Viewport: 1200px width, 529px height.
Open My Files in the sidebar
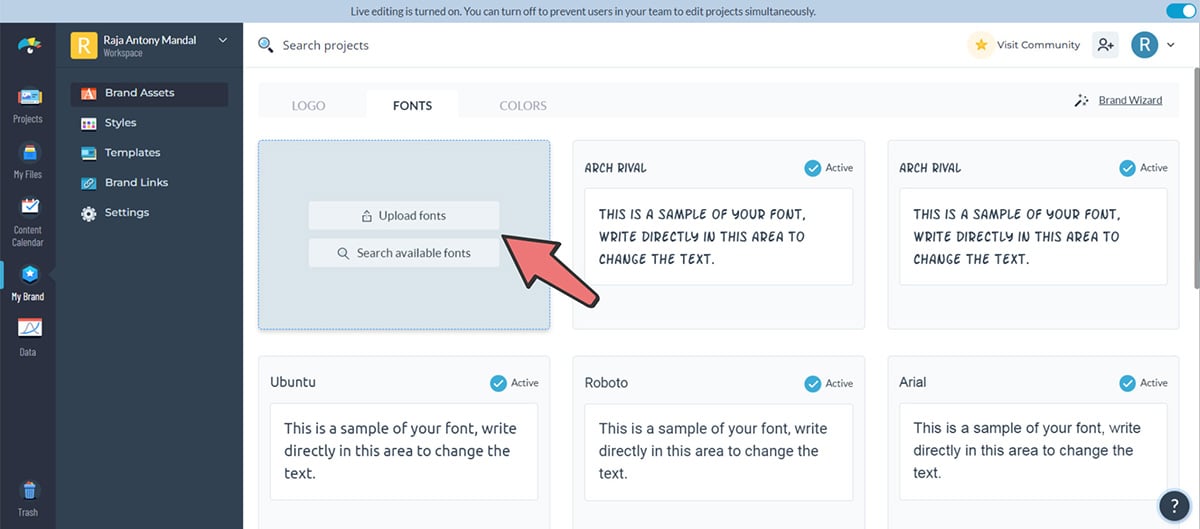27,160
